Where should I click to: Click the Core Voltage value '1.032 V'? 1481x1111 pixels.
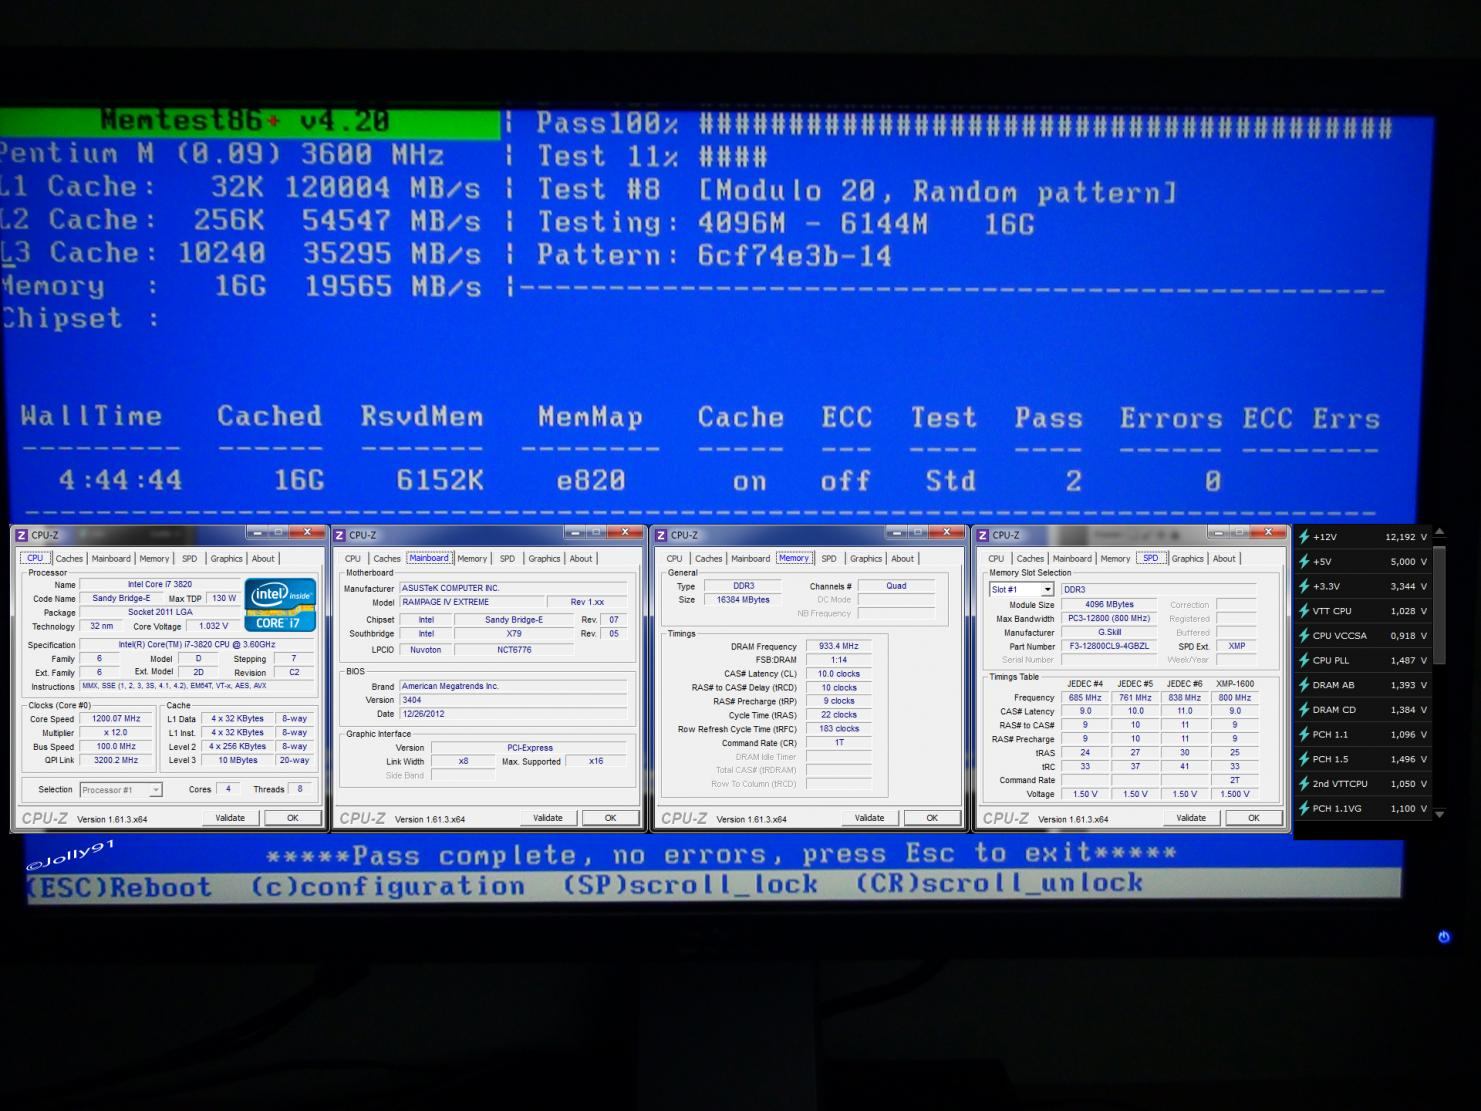coord(213,627)
